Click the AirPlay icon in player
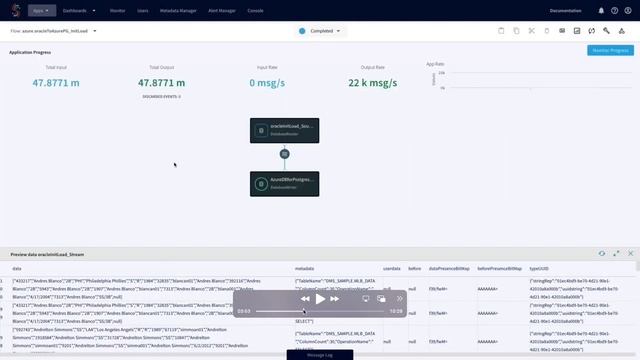The height and width of the screenshot is (360, 640). tap(366, 299)
